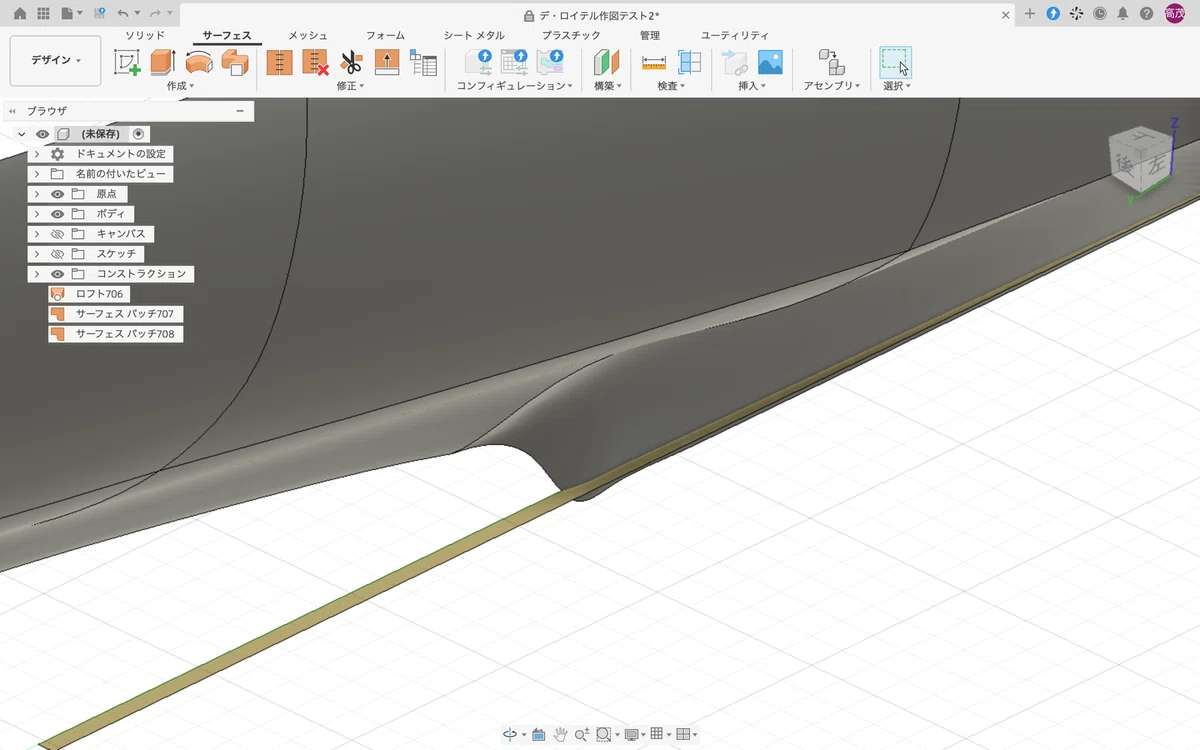Open the アセンブリ dropdown menu
Image resolution: width=1200 pixels, height=750 pixels.
click(x=832, y=87)
